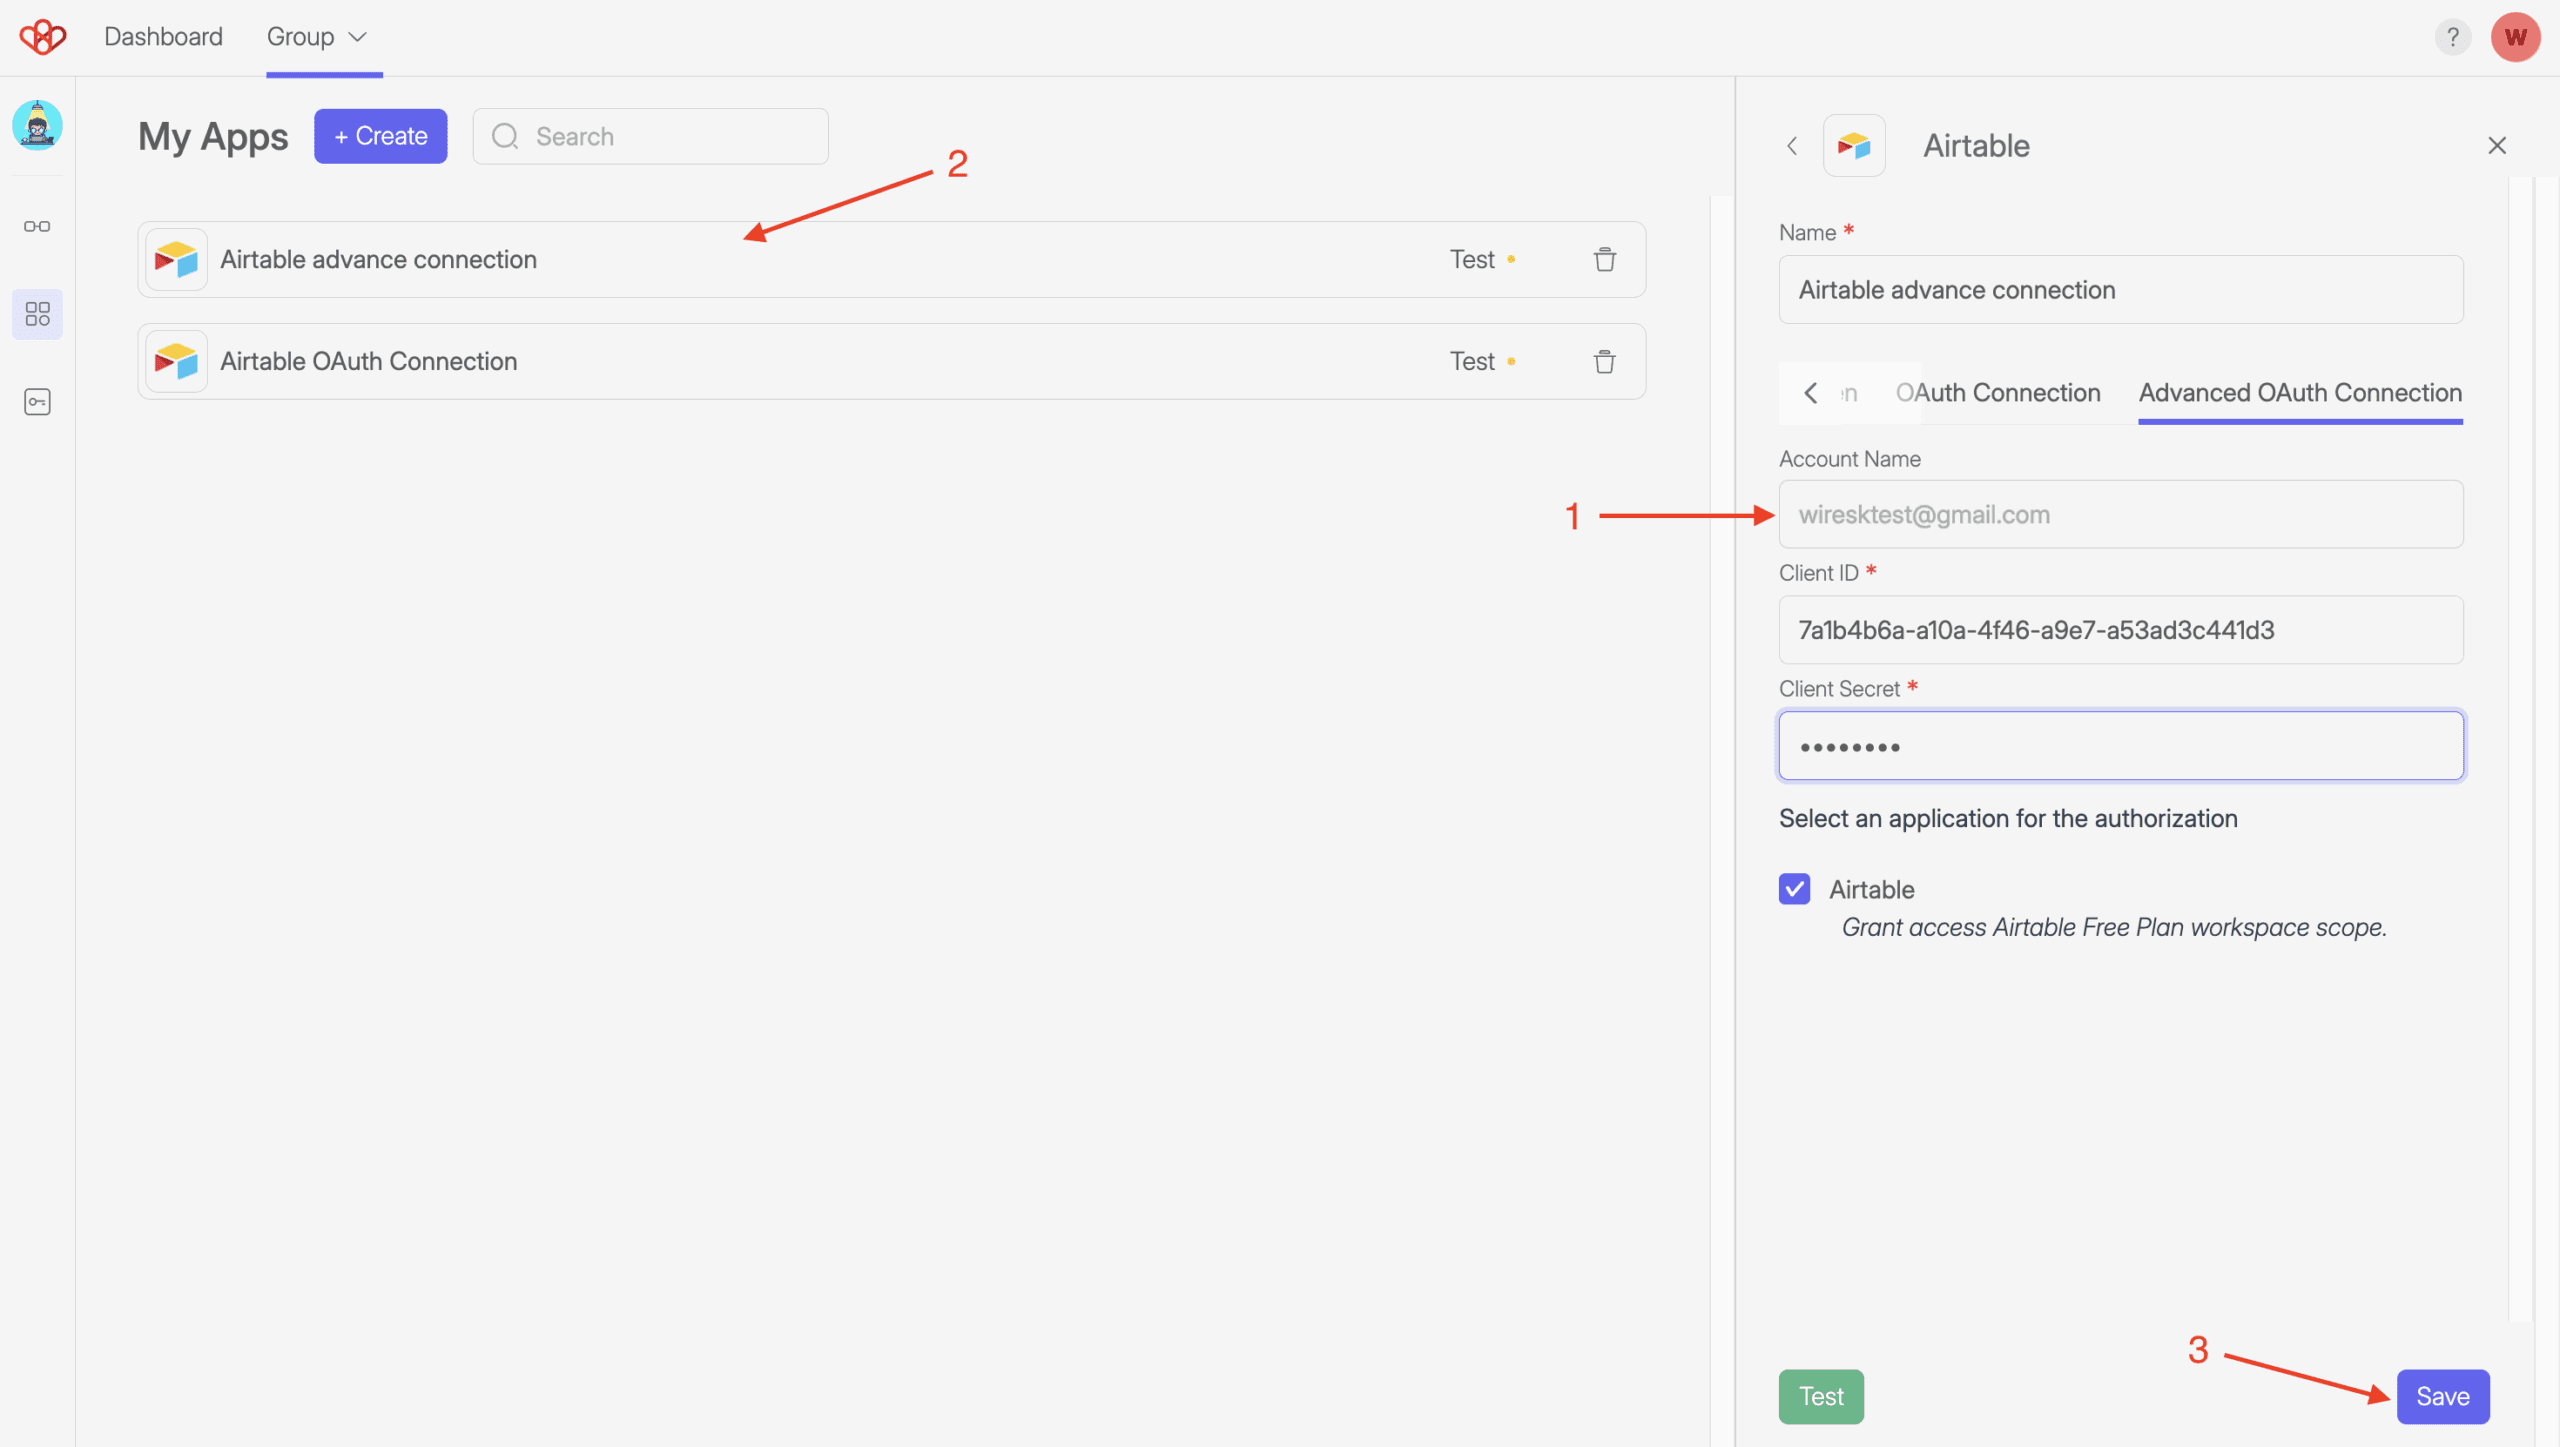Open Airtable advance connection entry
The width and height of the screenshot is (2560, 1447).
pyautogui.click(x=891, y=259)
